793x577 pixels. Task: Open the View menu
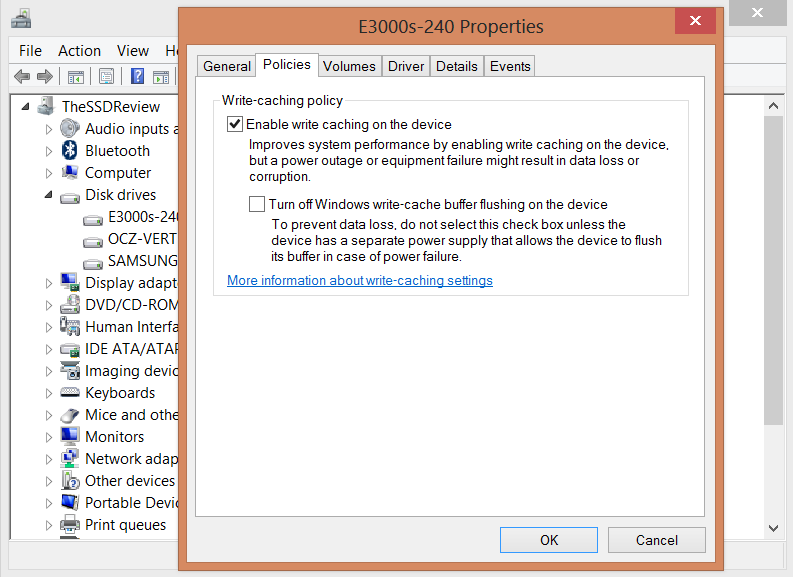pyautogui.click(x=133, y=51)
